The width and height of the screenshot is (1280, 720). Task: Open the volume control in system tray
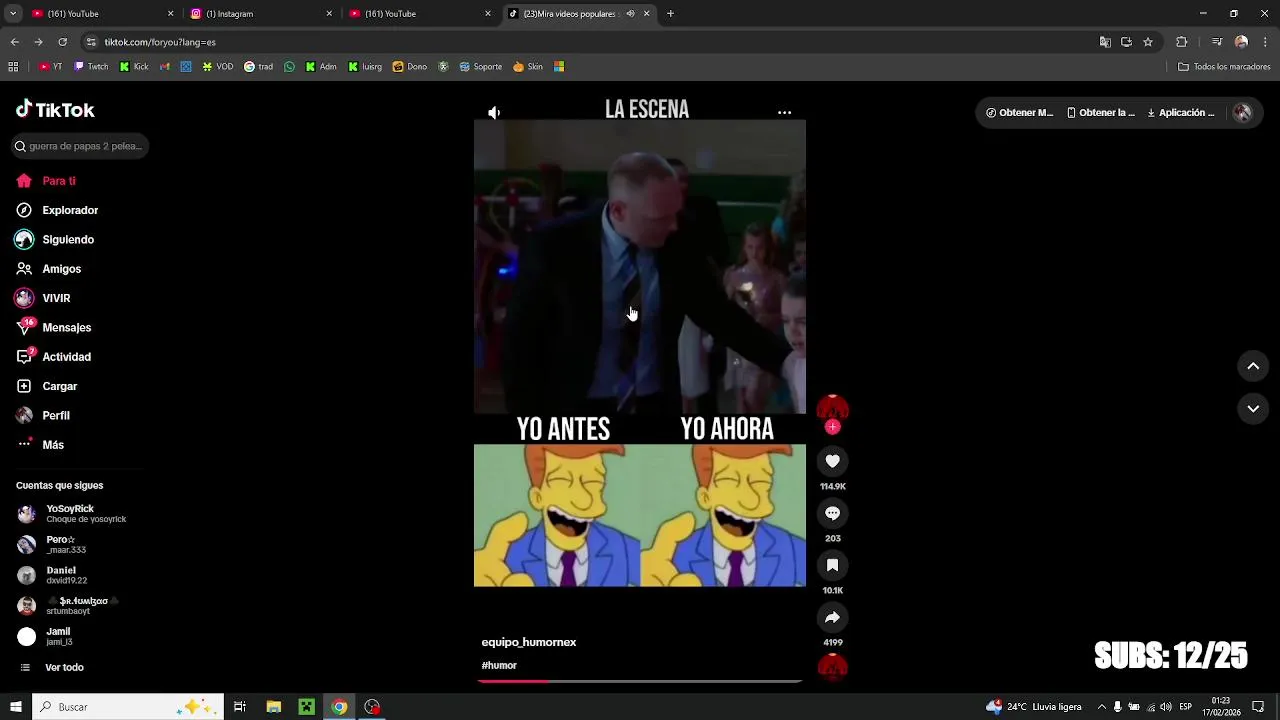click(1166, 707)
